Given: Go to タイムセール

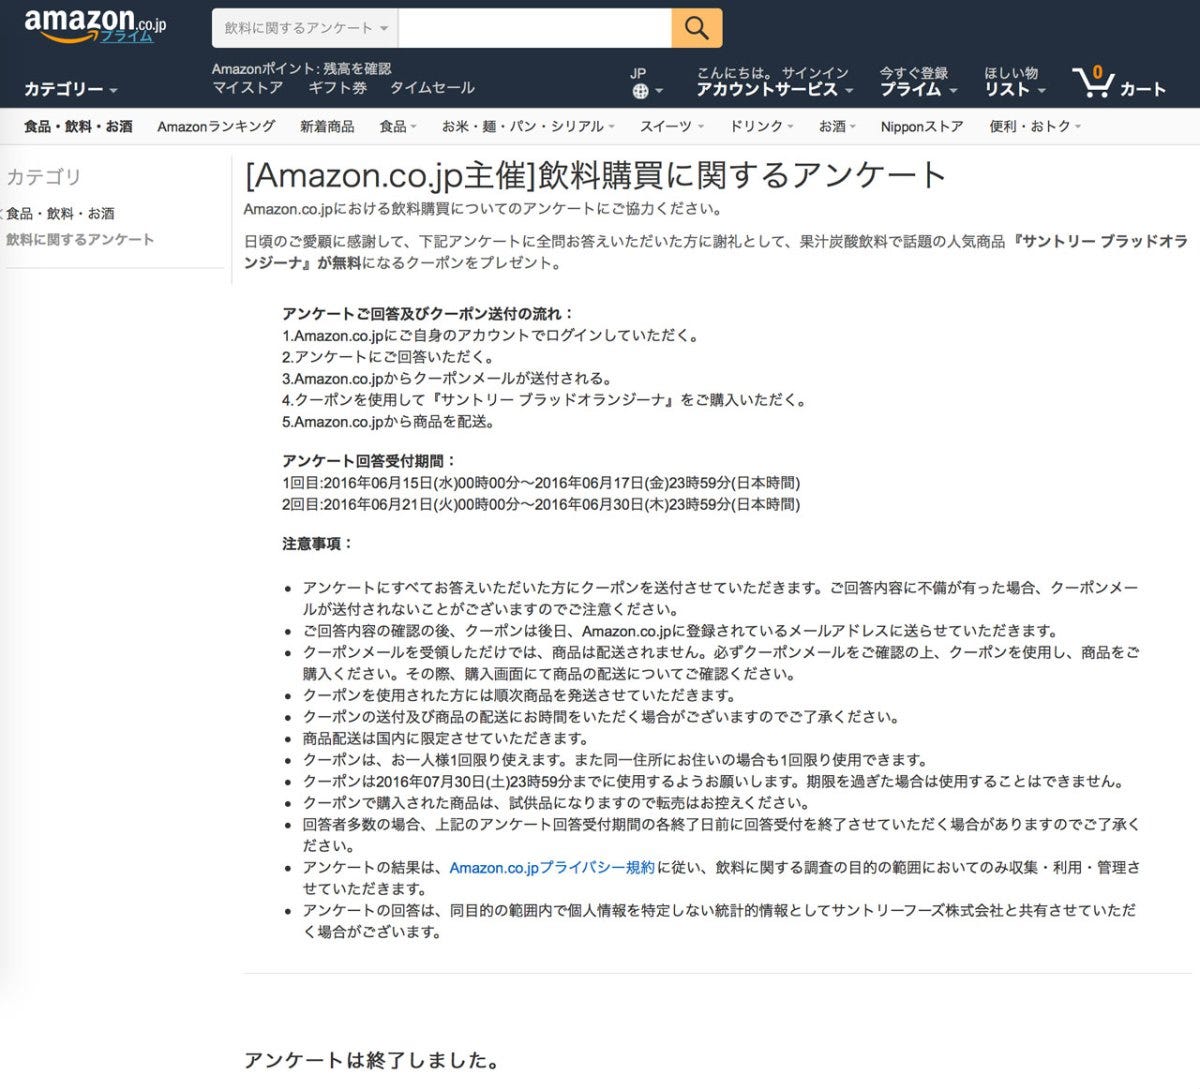Looking at the screenshot, I should 432,88.
